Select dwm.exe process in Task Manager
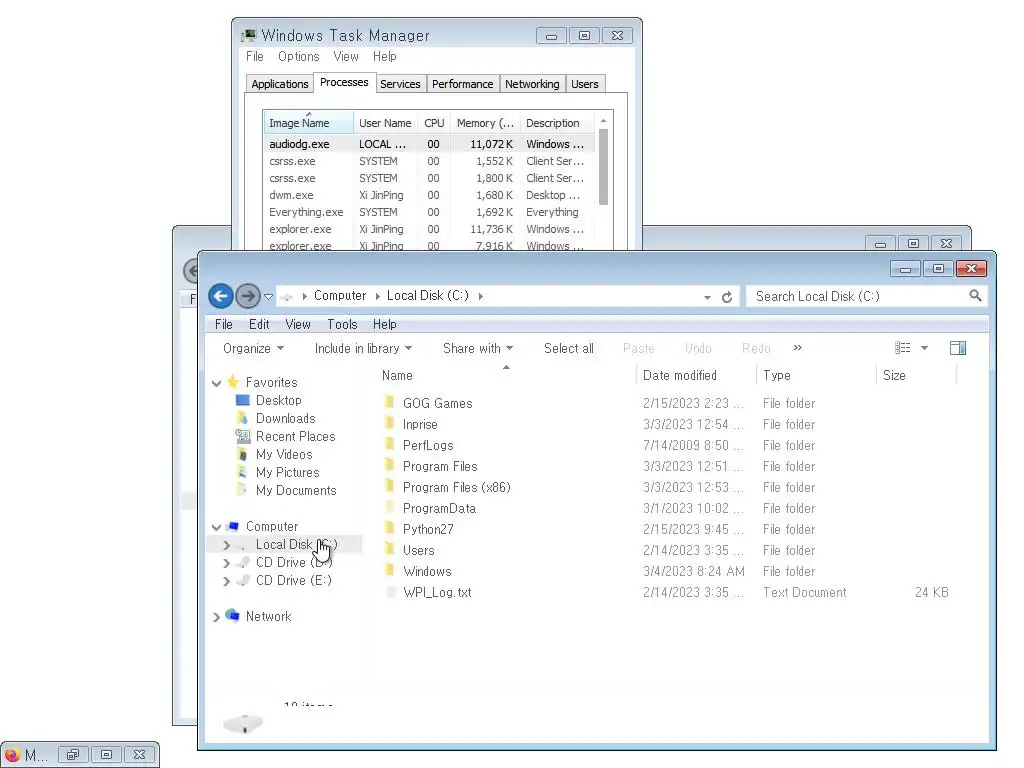The width and height of the screenshot is (1024, 768). coord(429,195)
